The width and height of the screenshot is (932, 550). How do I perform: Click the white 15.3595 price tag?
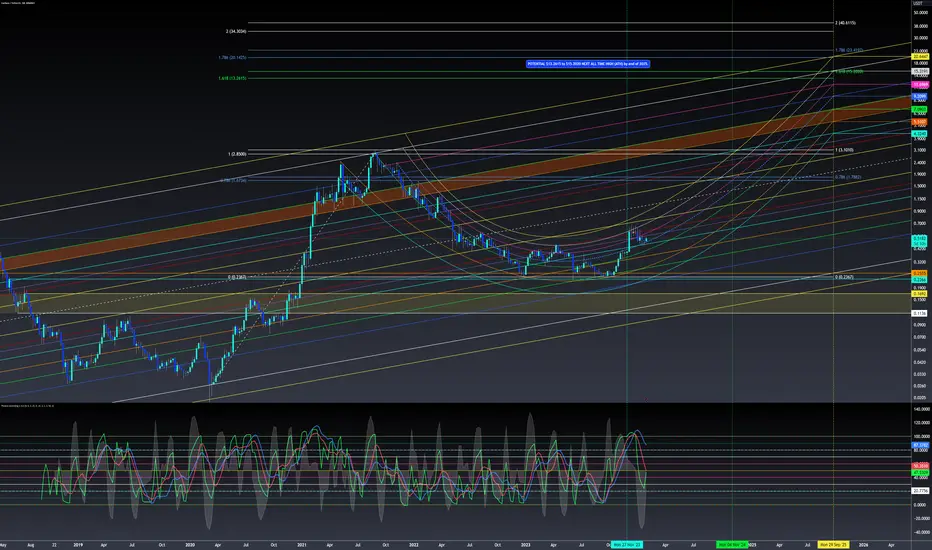point(920,71)
